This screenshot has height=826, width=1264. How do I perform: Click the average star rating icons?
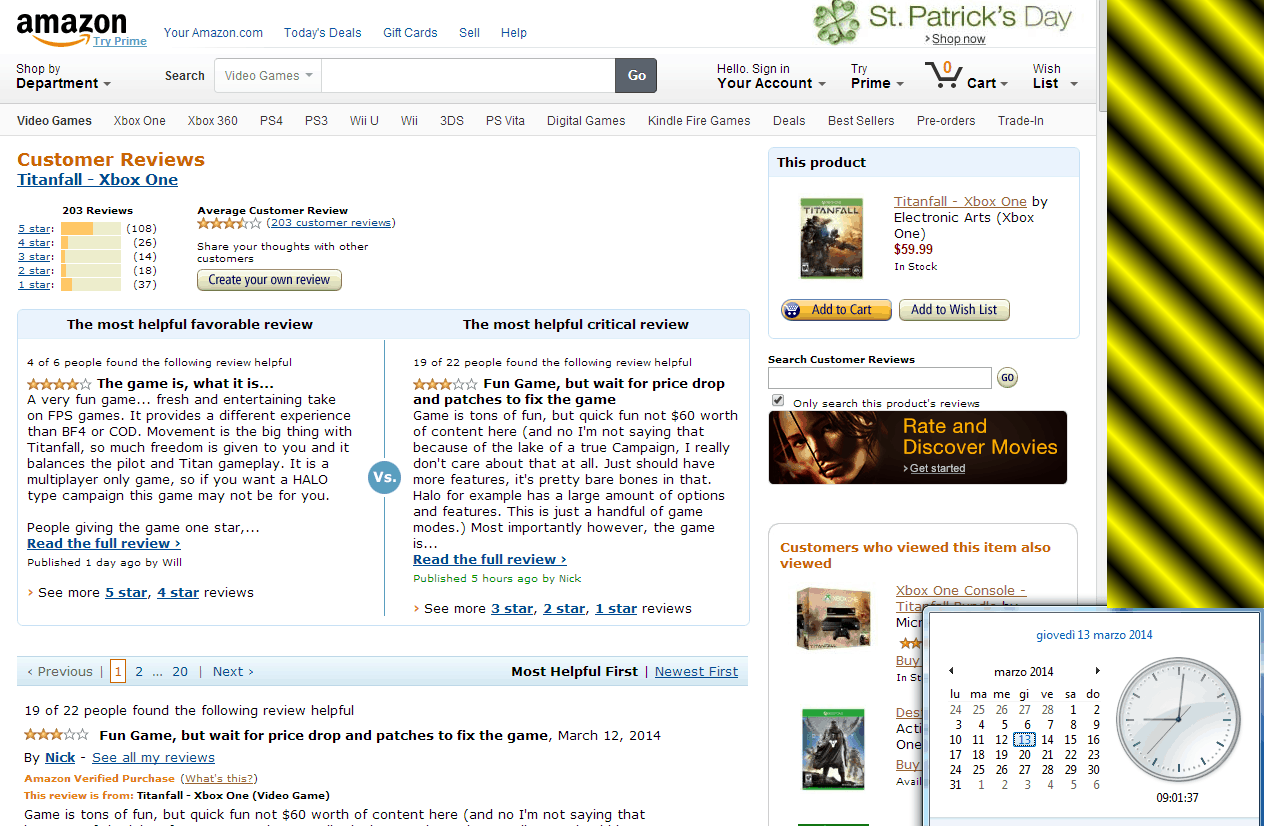click(229, 223)
